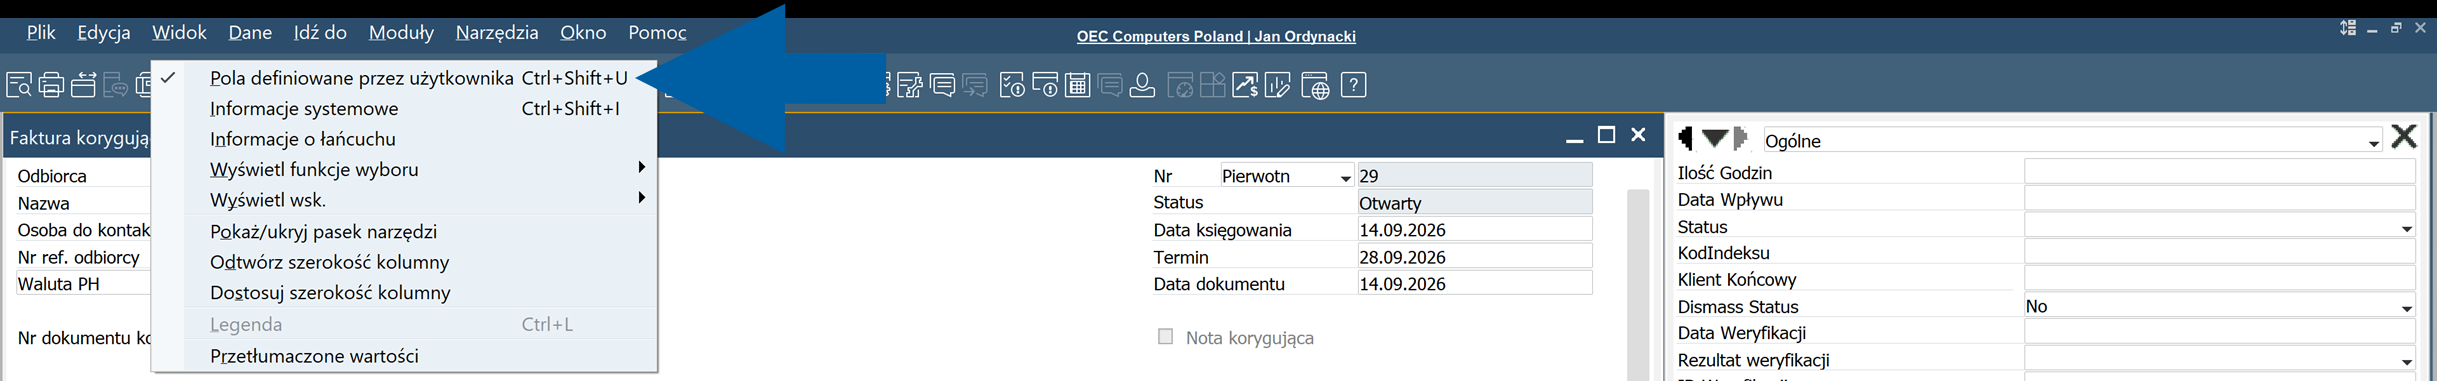The image size is (2437, 381).
Task: Open Rezultat weryfikacji dropdown
Action: pyautogui.click(x=2406, y=361)
